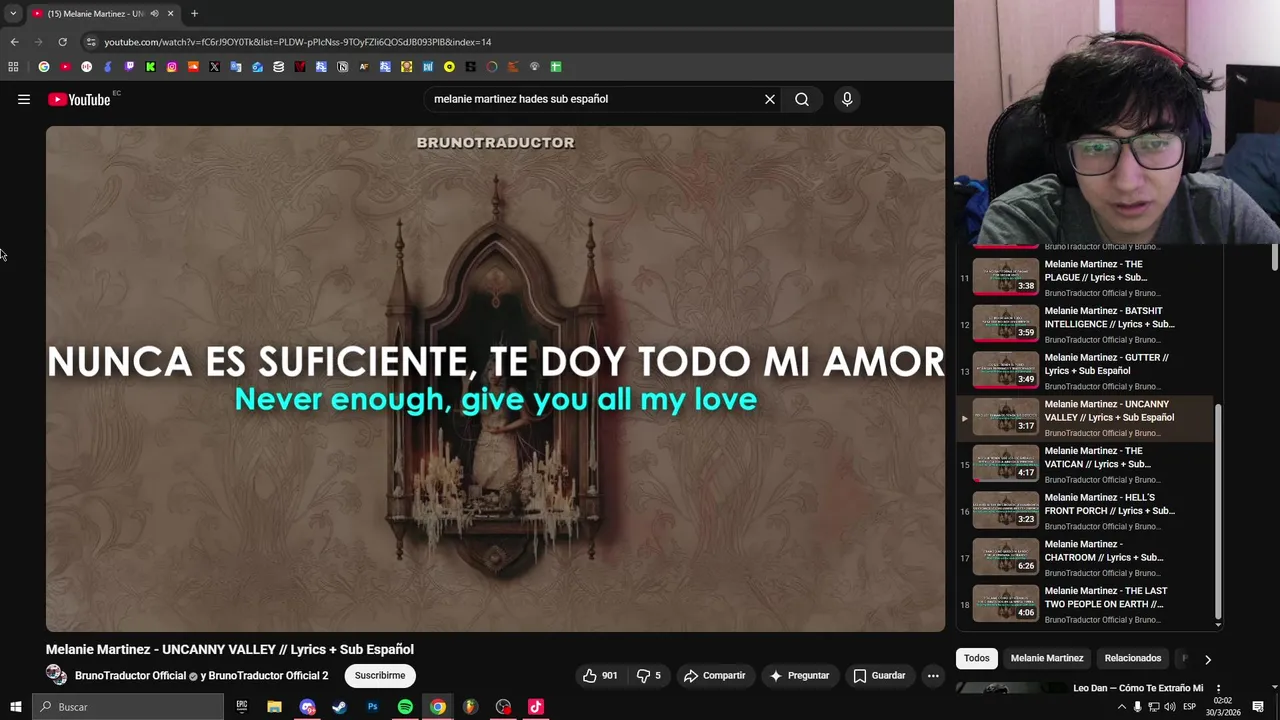
Task: Click the Buscar taskbar search box
Action: tap(128, 707)
